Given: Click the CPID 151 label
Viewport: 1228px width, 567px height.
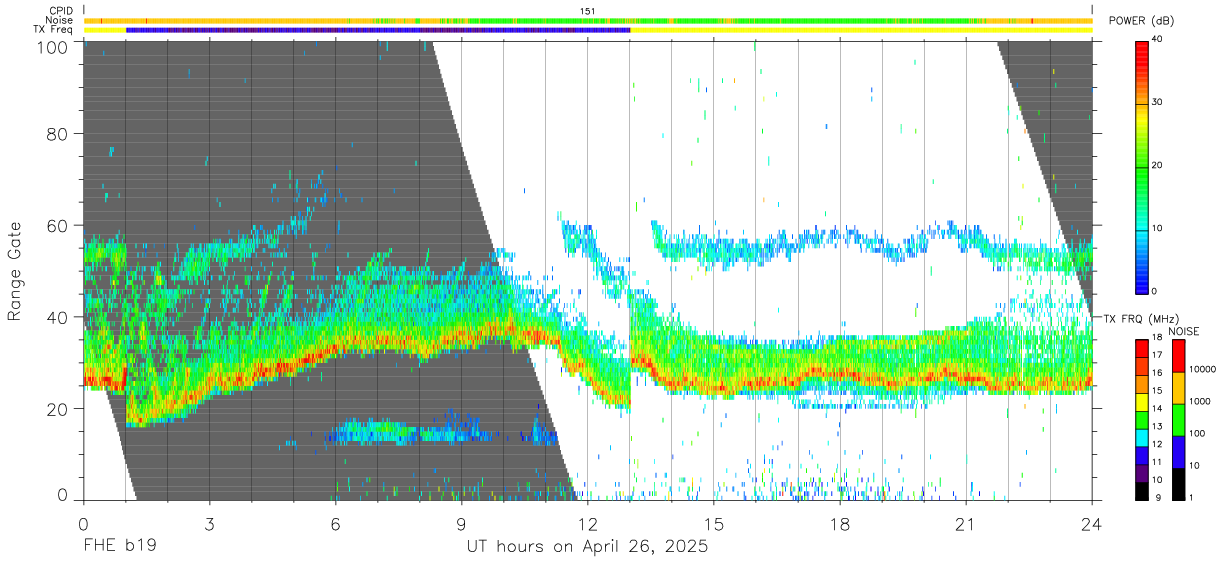Looking at the screenshot, I should coord(587,11).
